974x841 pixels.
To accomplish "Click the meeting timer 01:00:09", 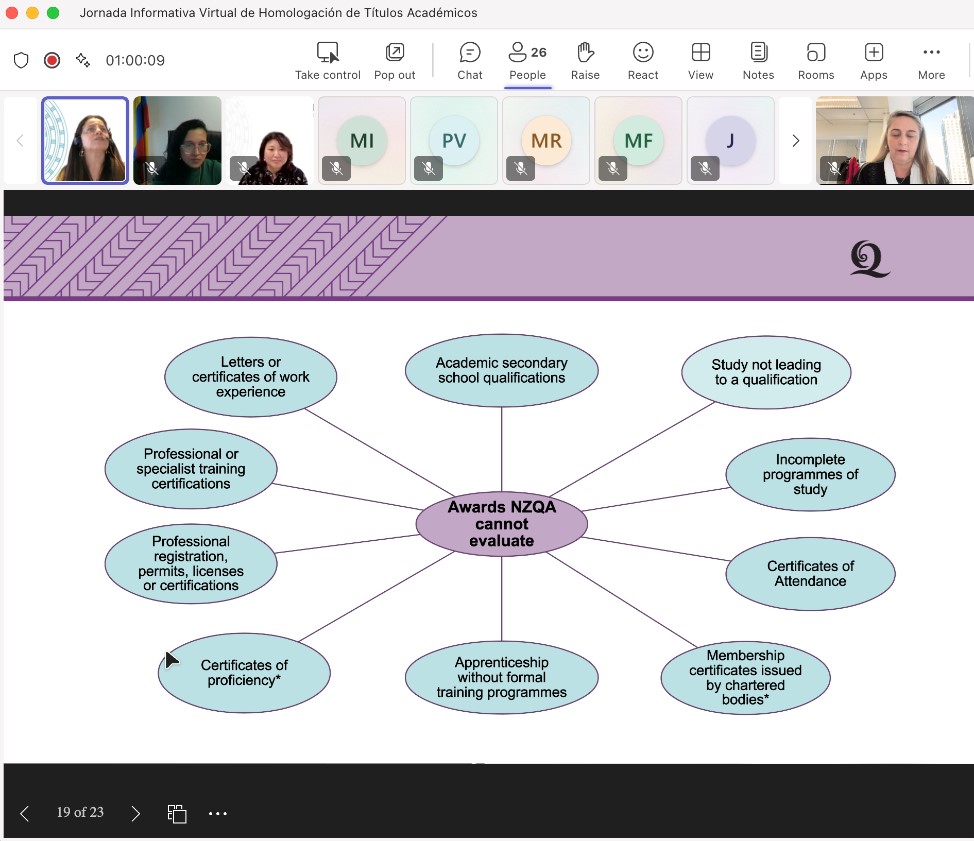I will tap(135, 60).
